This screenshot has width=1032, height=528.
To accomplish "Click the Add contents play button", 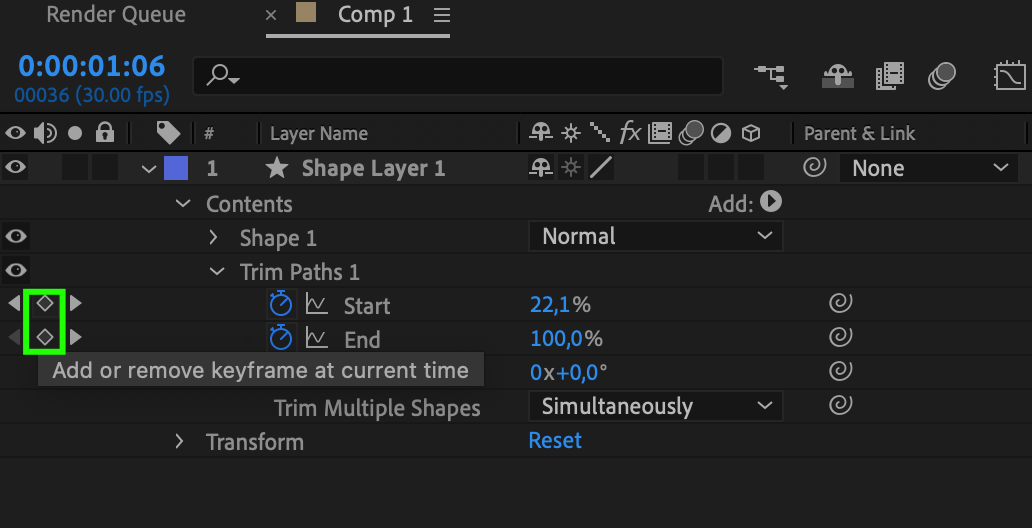I will 771,201.
